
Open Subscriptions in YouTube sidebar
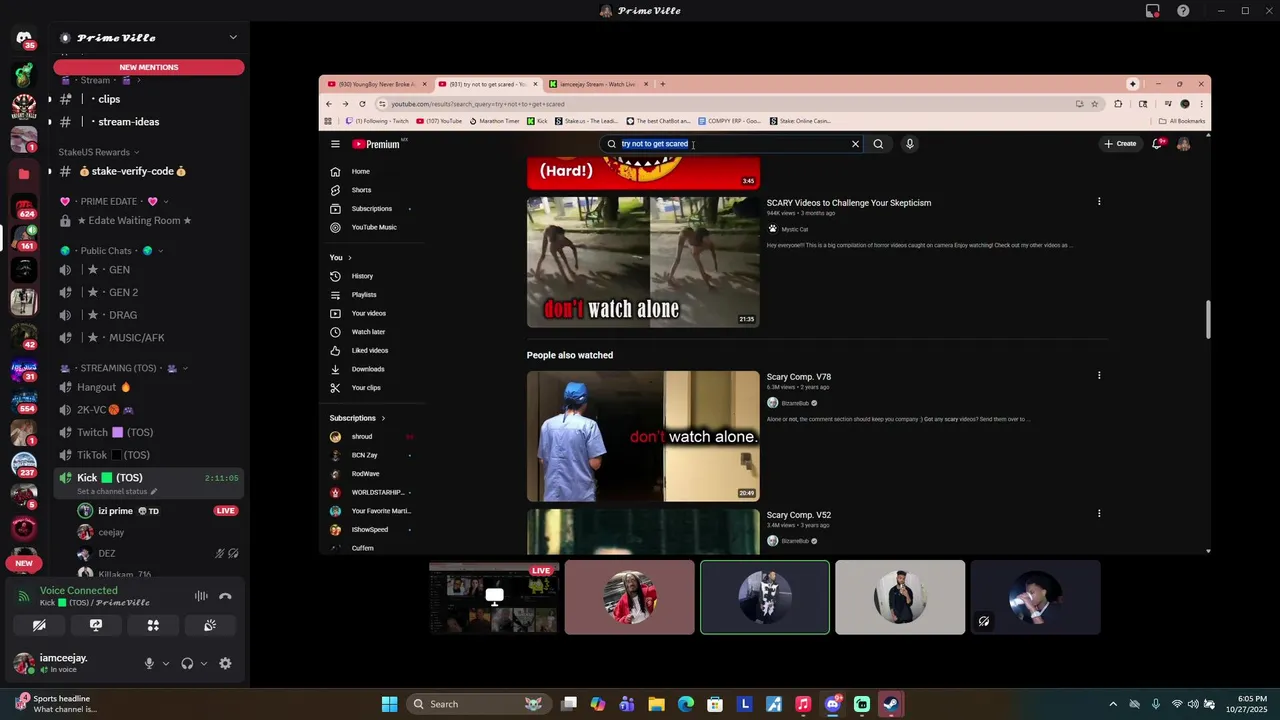click(x=372, y=209)
